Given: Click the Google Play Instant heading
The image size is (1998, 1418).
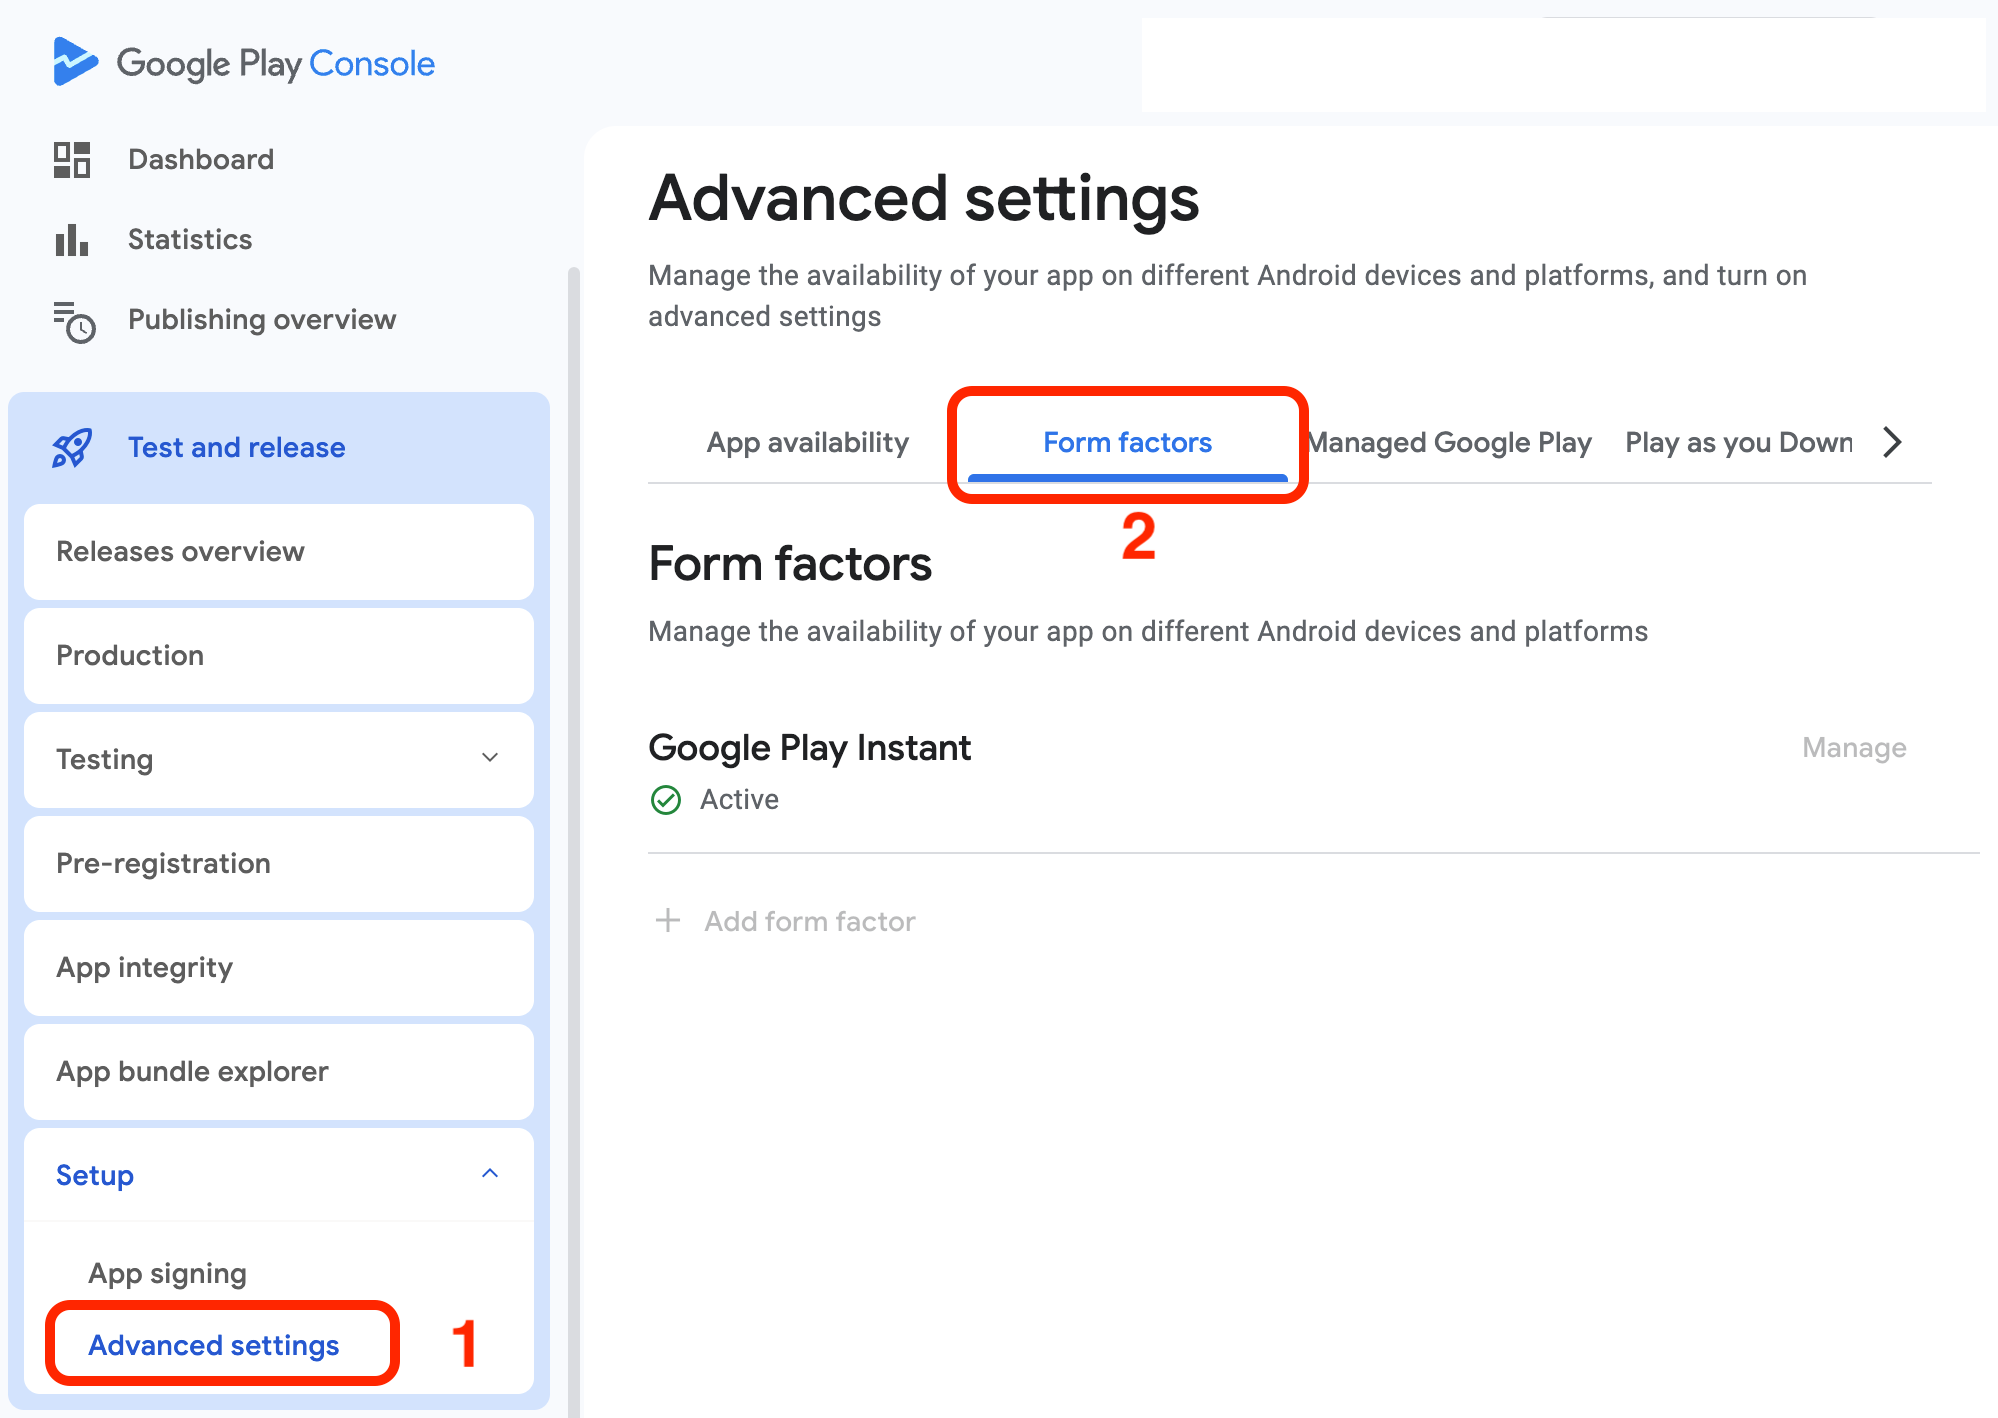Looking at the screenshot, I should pyautogui.click(x=810, y=748).
